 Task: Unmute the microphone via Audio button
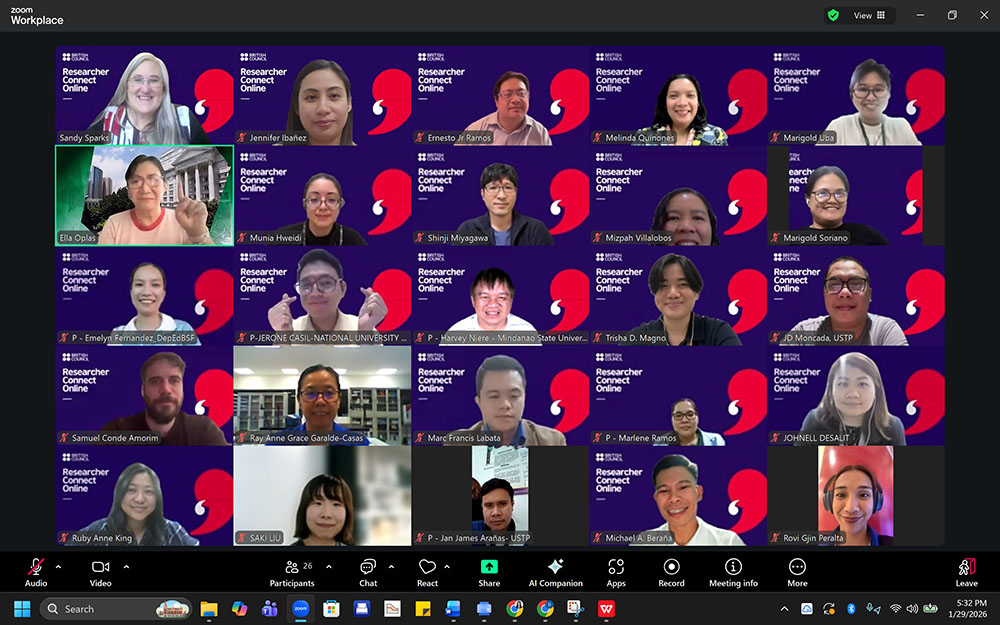(36, 570)
